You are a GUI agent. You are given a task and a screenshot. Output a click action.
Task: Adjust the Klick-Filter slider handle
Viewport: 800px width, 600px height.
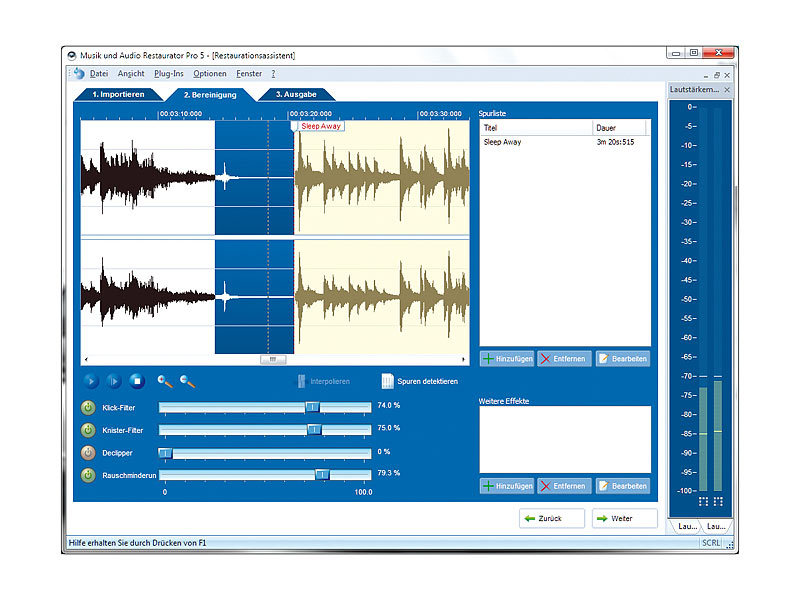[312, 407]
